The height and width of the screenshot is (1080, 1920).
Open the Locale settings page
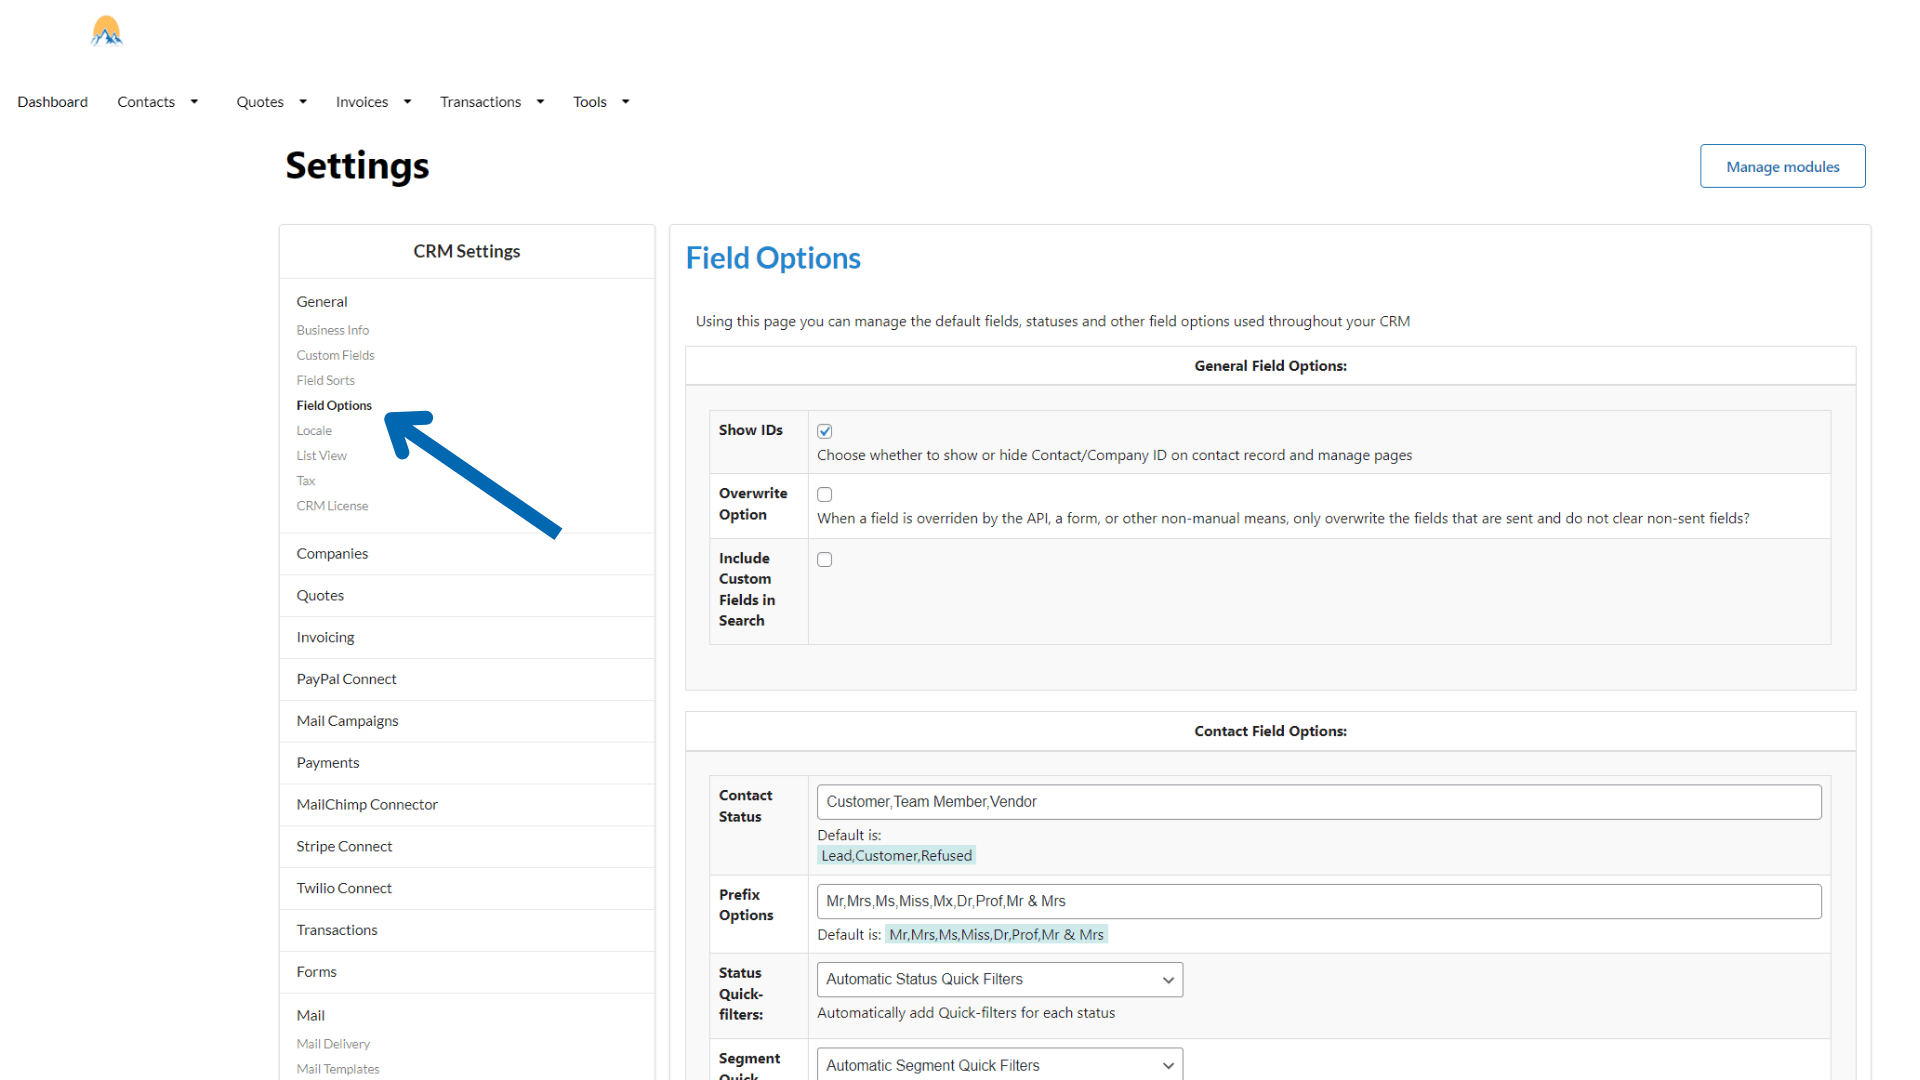(314, 430)
